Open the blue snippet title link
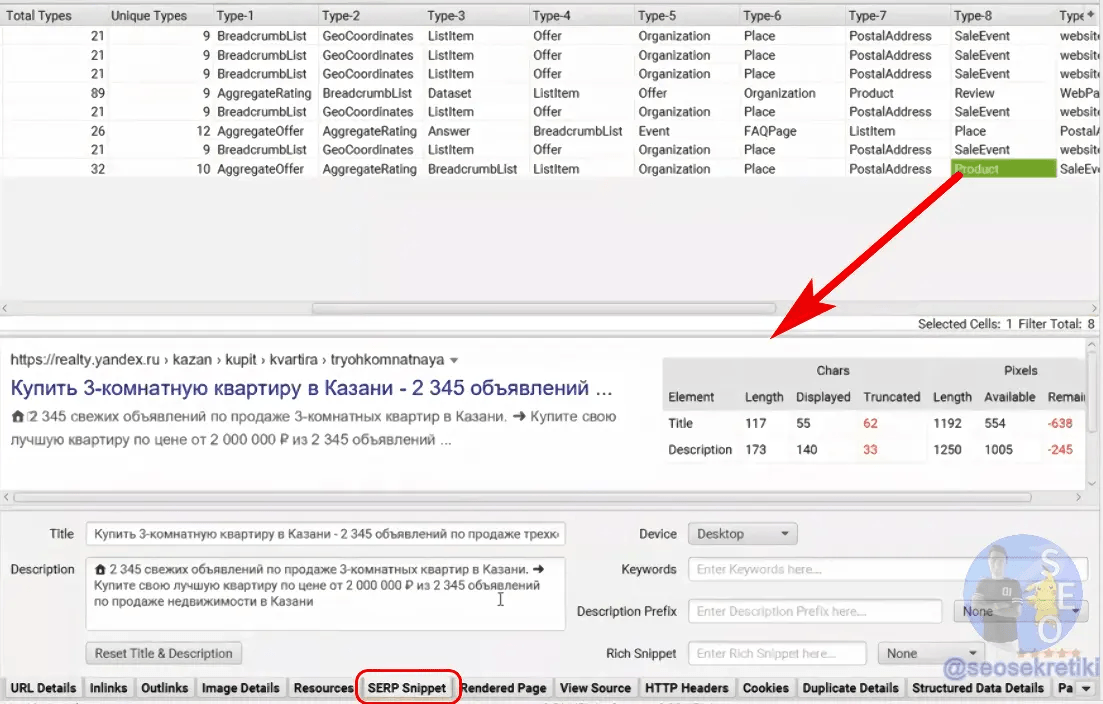1103x704 pixels. pyautogui.click(x=311, y=388)
